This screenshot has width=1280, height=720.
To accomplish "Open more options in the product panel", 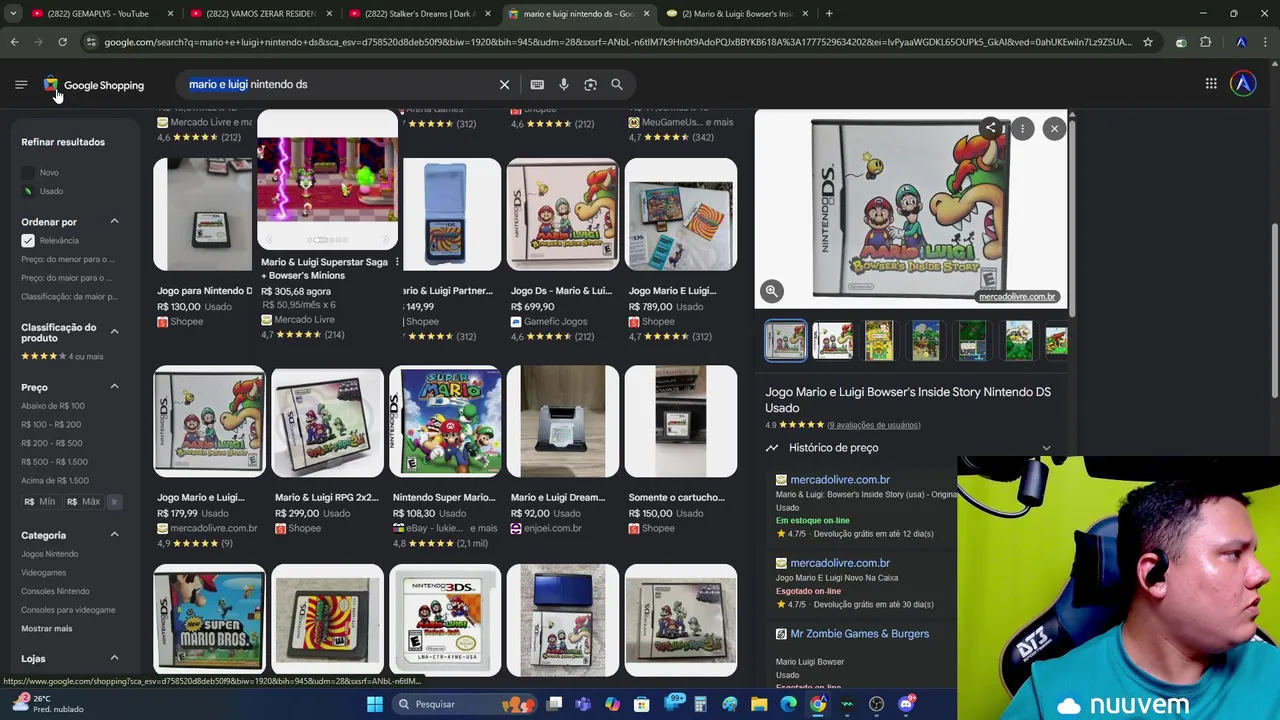I will (x=1022, y=128).
